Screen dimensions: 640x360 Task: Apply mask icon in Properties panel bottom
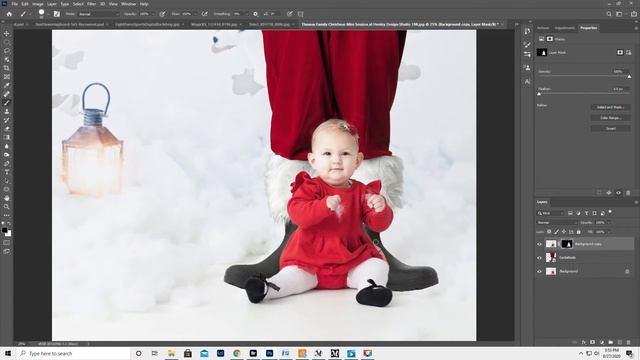coord(609,193)
